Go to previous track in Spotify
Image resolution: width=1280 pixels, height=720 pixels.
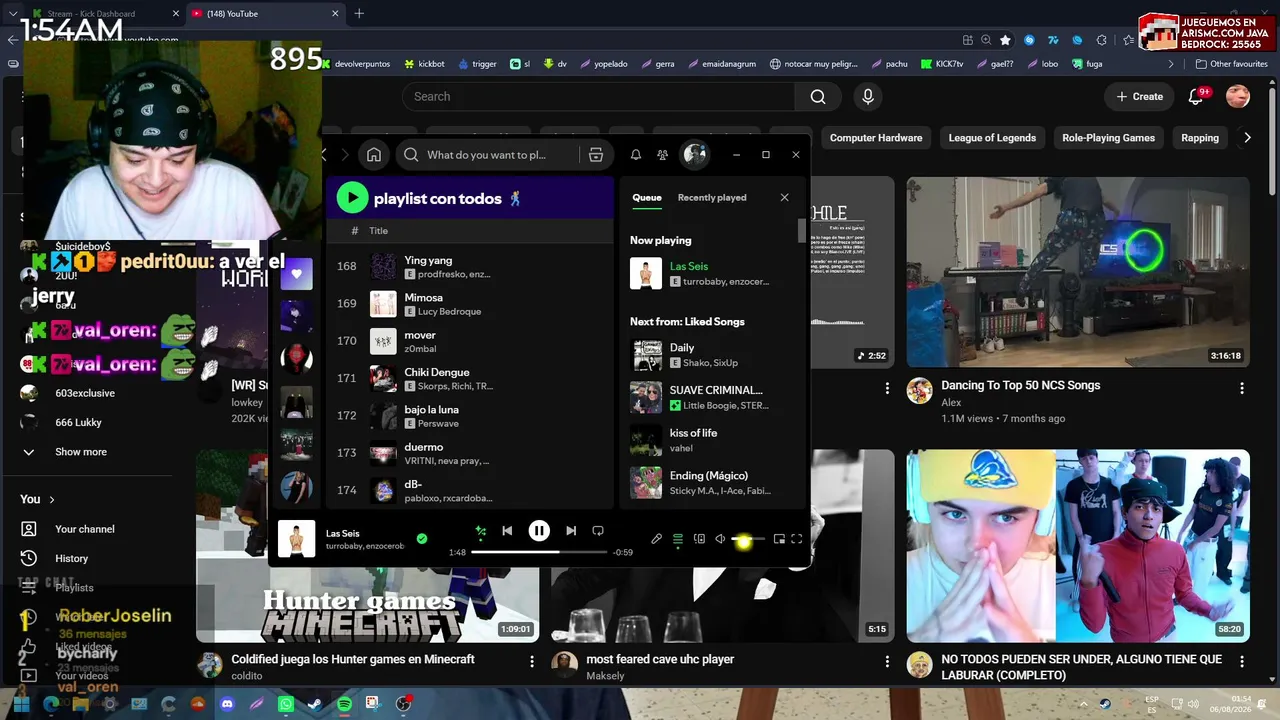(507, 531)
